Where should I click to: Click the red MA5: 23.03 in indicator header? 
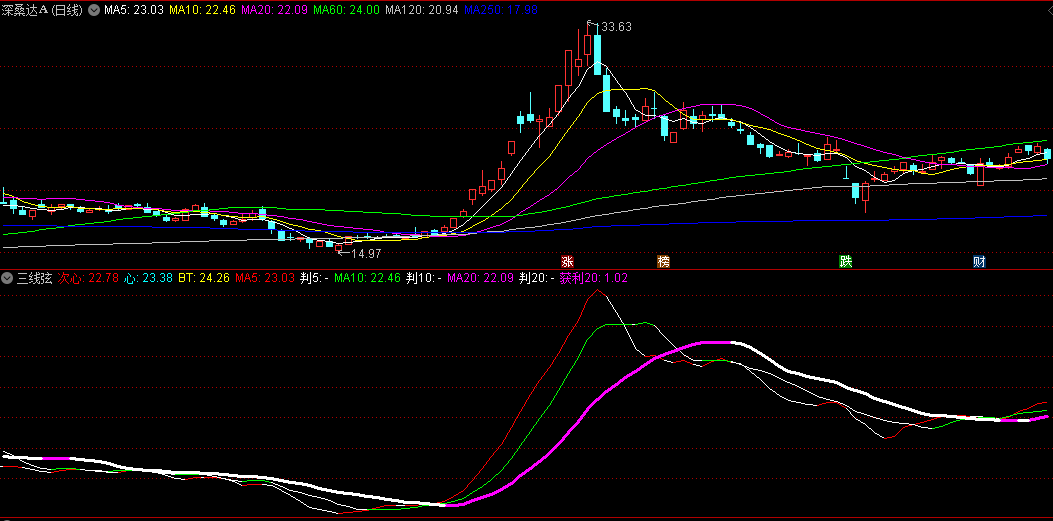[x=265, y=277]
